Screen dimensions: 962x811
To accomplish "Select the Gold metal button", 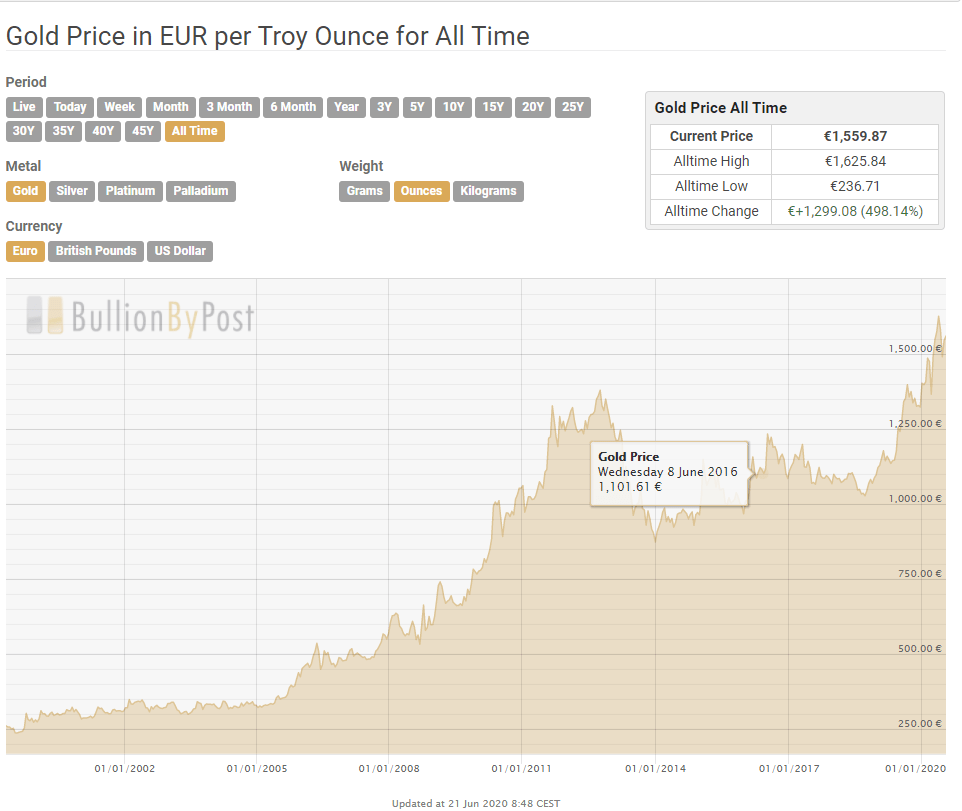I will tap(25, 191).
